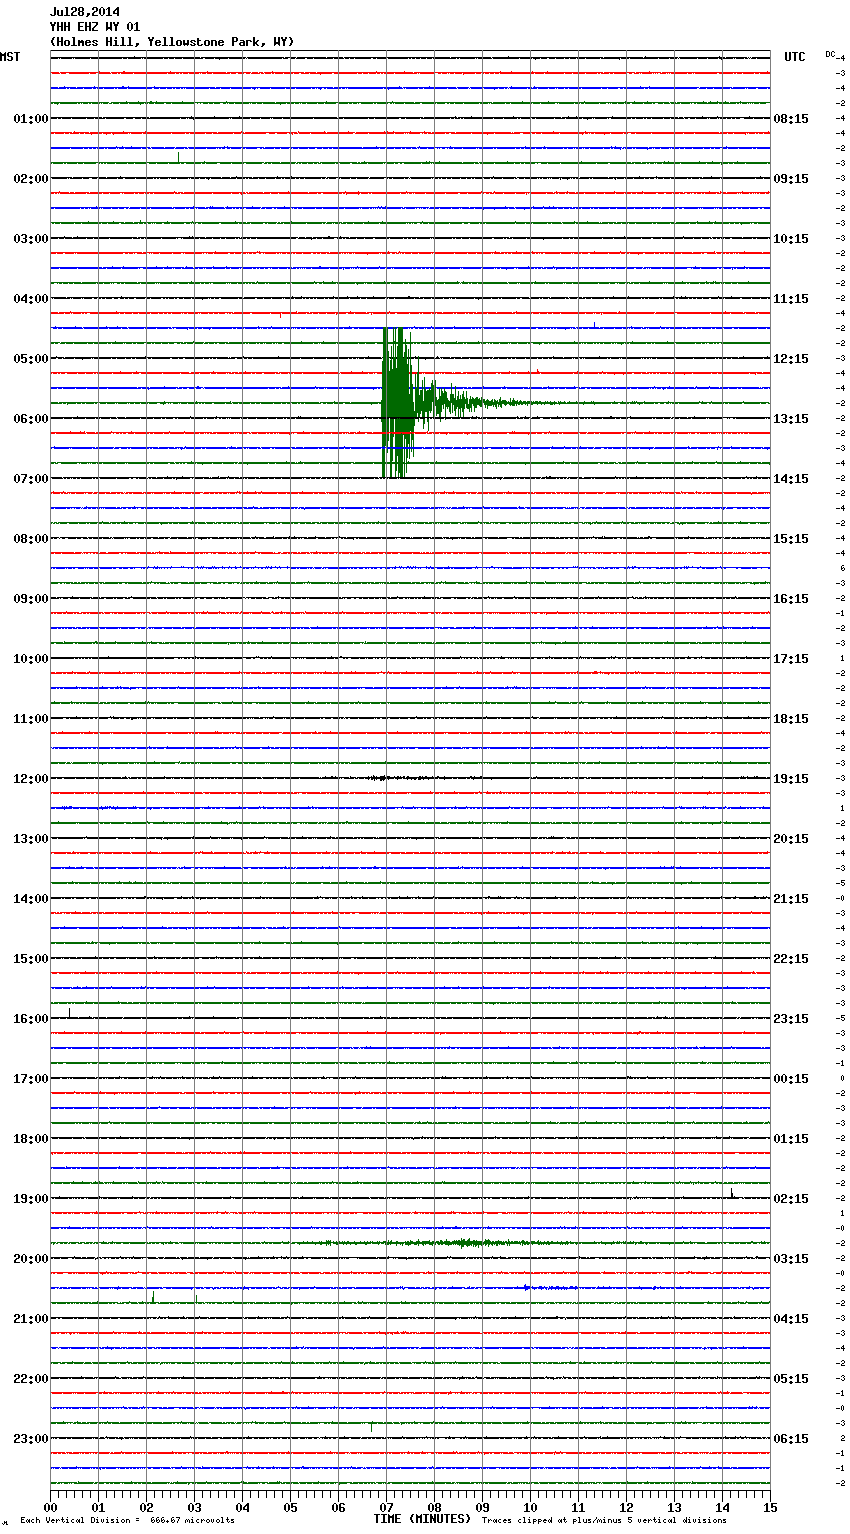Click the 15 minute tick on the time axis

click(x=770, y=1507)
